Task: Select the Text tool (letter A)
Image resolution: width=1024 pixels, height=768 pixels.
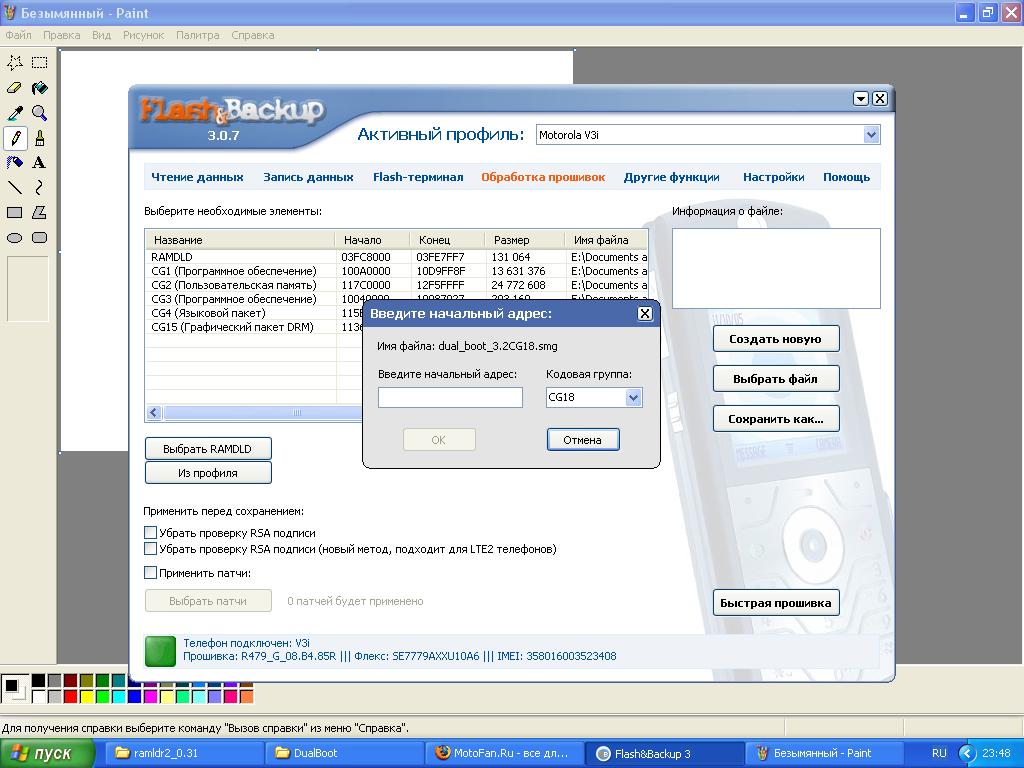Action: 40,163
